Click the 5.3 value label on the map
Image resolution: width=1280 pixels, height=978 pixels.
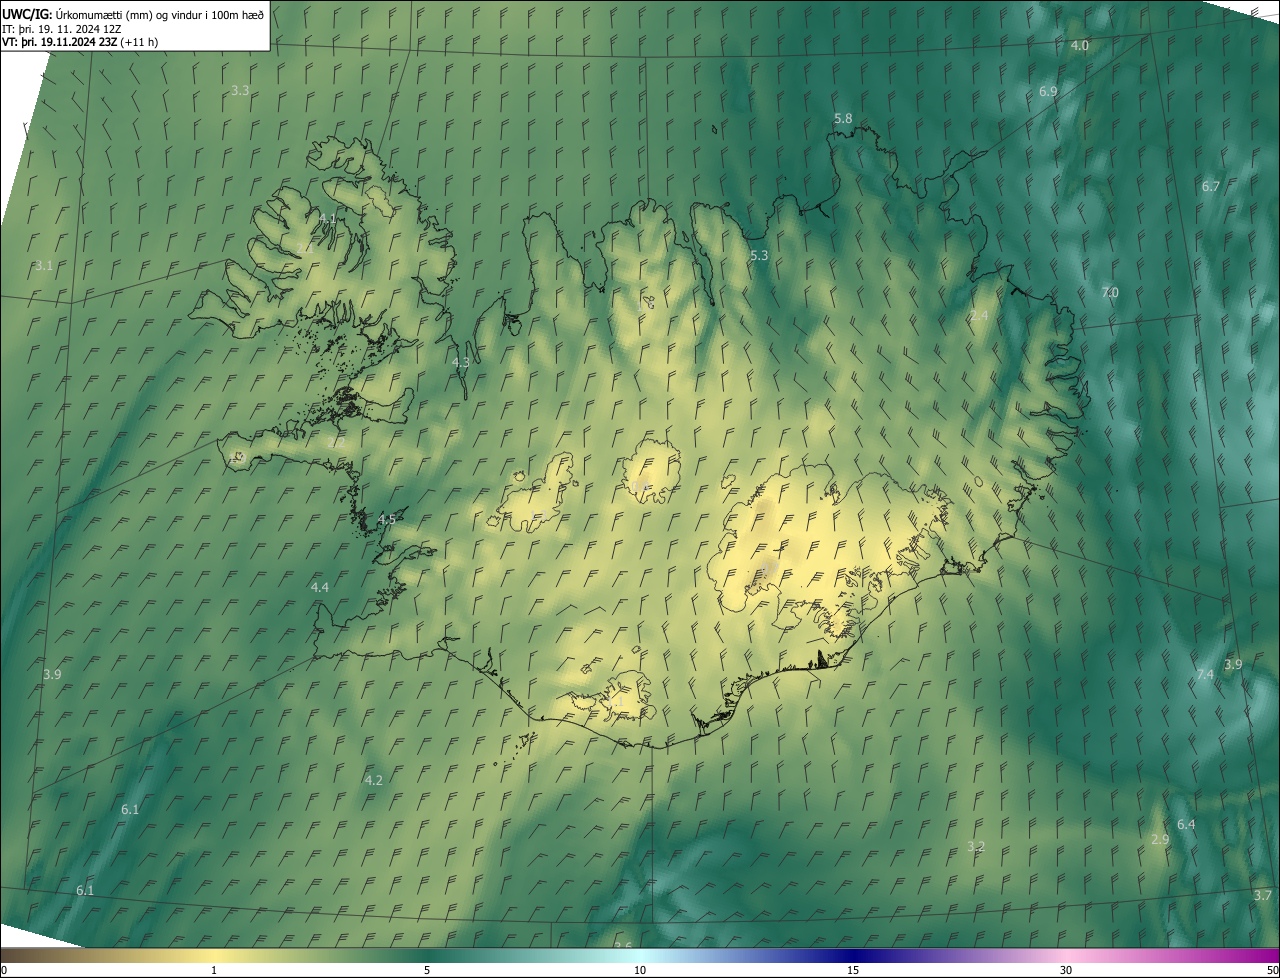759,256
